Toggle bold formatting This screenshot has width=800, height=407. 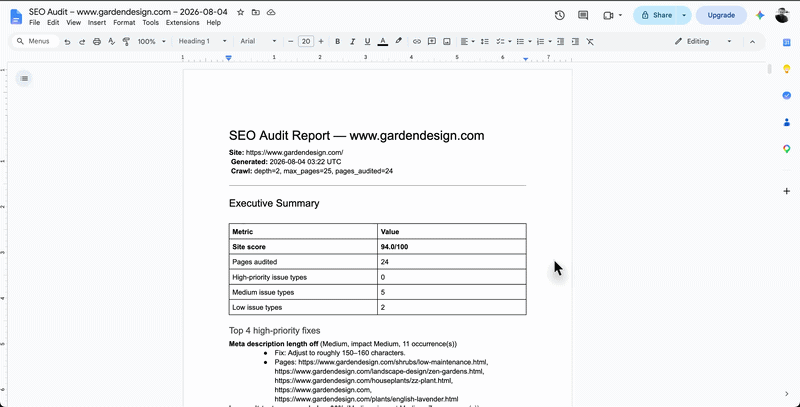(337, 42)
